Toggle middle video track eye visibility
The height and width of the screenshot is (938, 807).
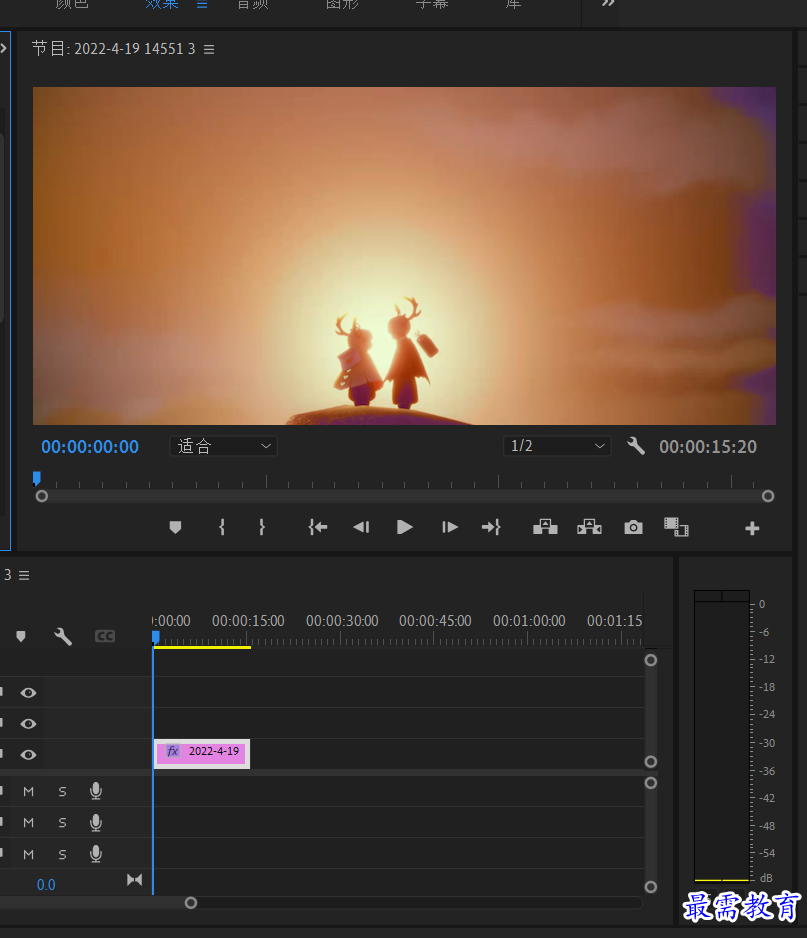pos(28,724)
